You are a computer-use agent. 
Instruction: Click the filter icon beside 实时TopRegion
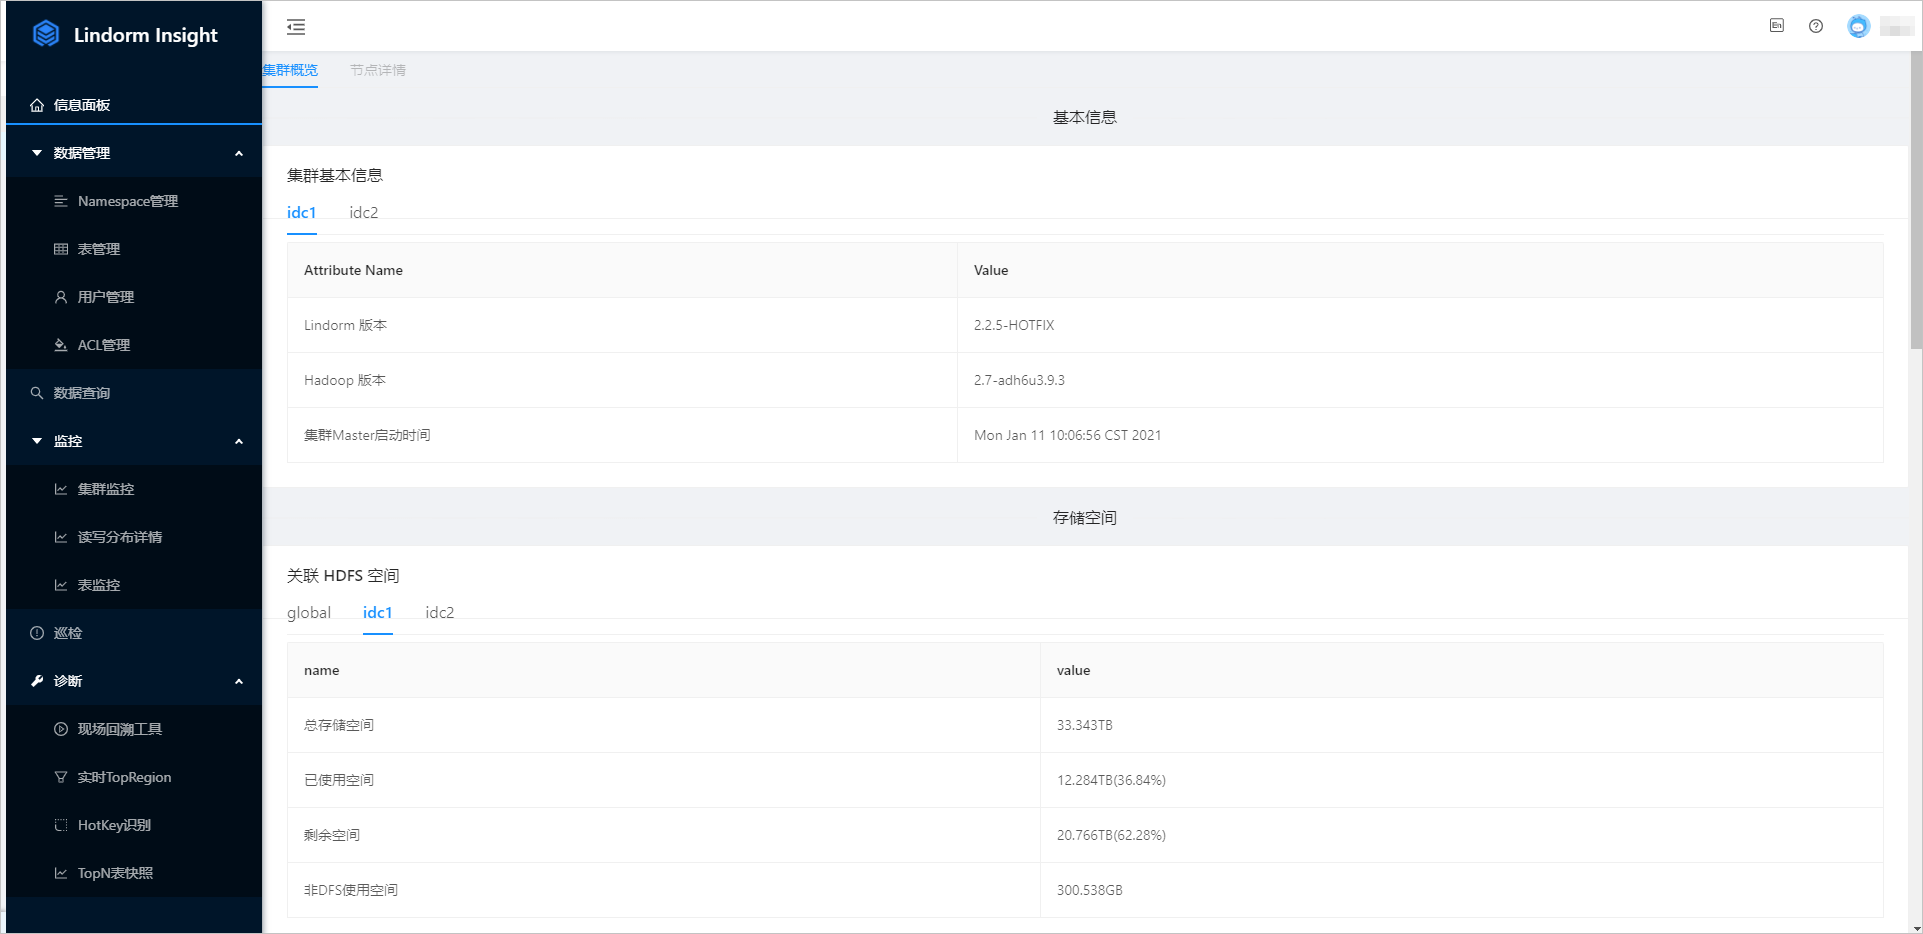click(61, 777)
